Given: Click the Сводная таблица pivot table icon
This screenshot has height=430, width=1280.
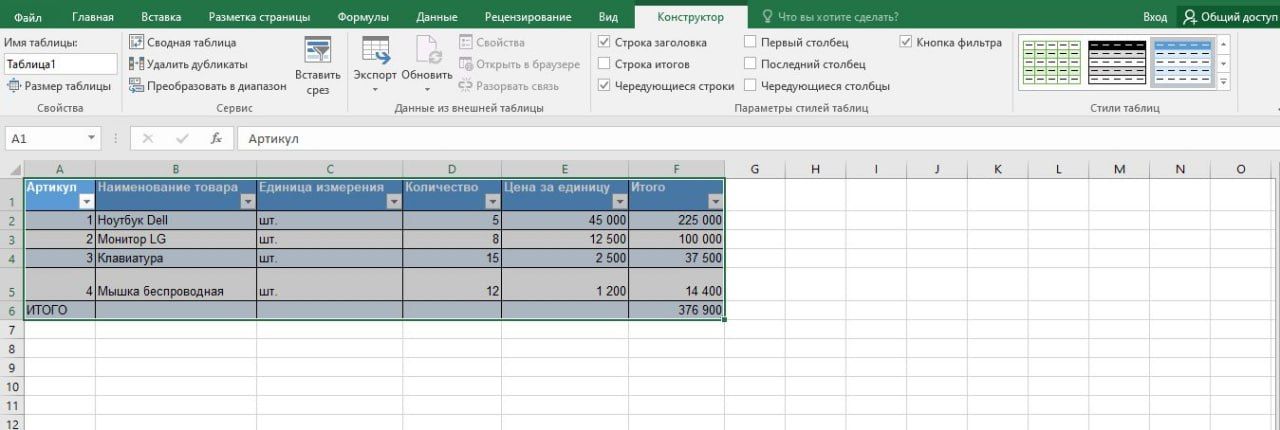Looking at the screenshot, I should (x=137, y=42).
